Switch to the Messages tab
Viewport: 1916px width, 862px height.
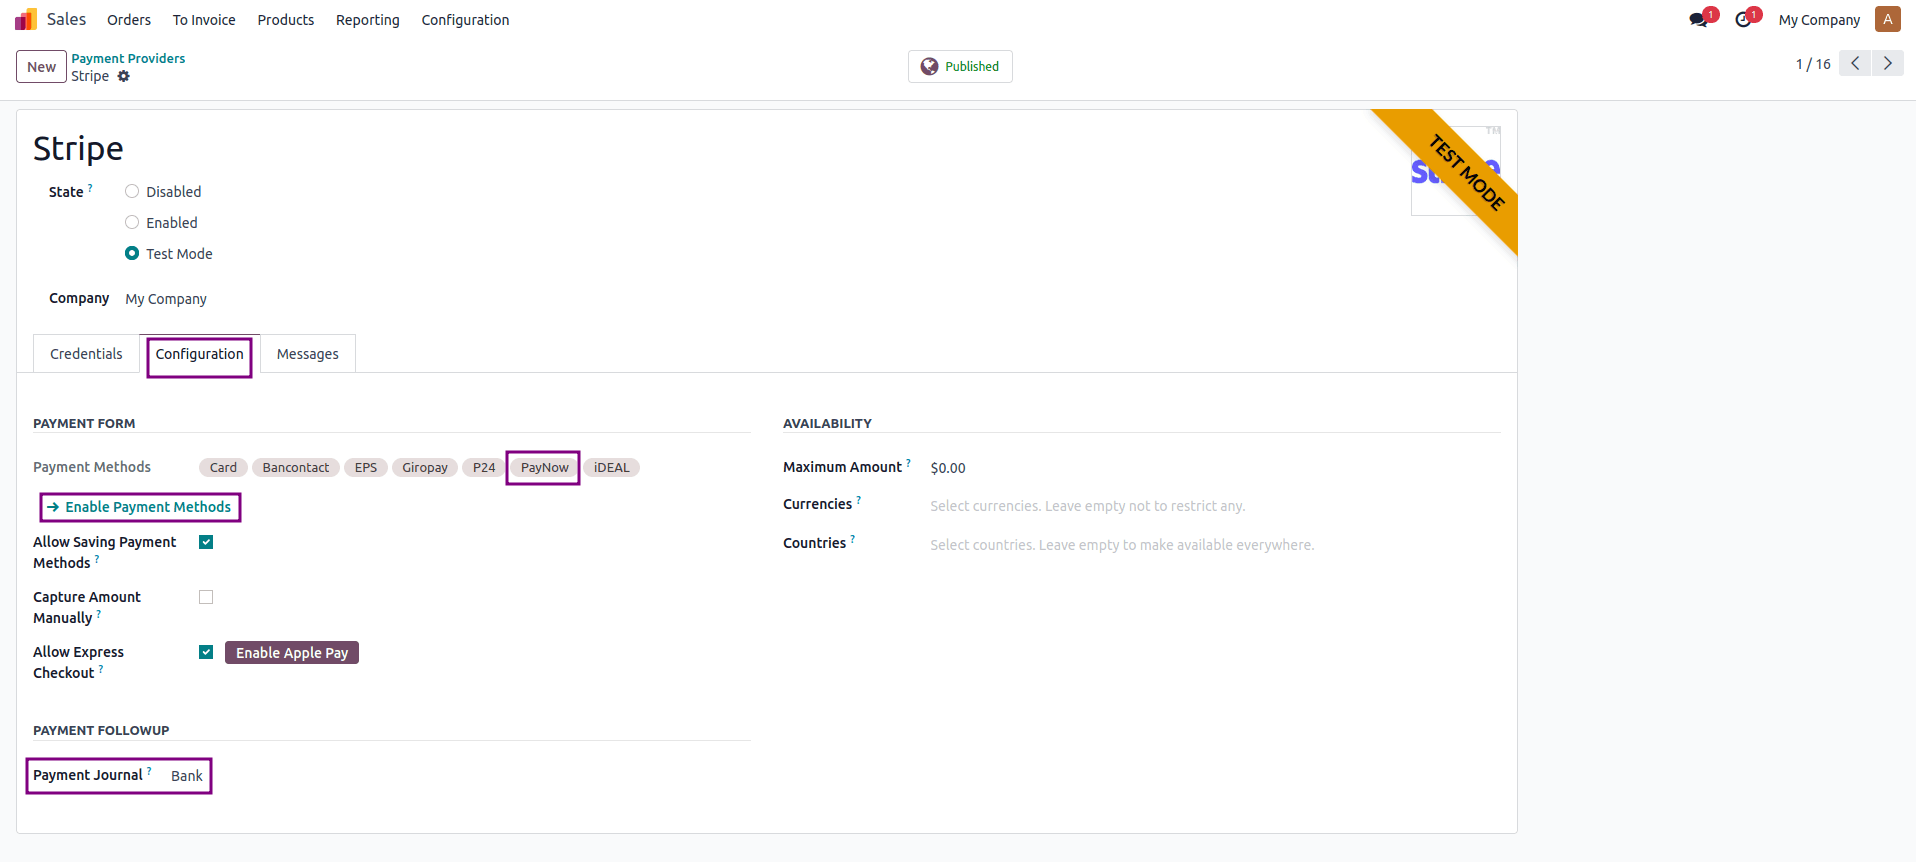(307, 354)
